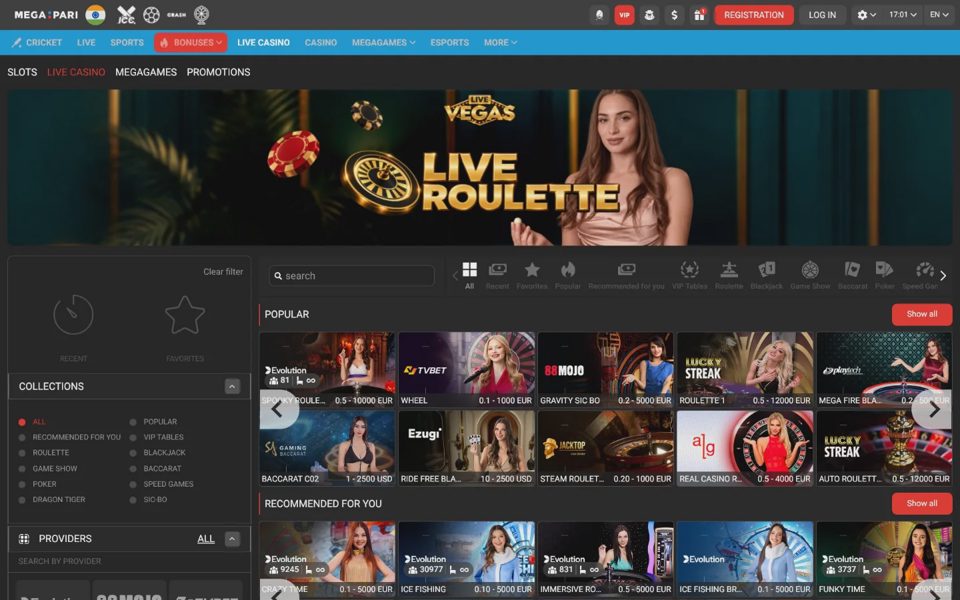Click the Log In button
Screen dimensions: 960x600
pyautogui.click(x=822, y=15)
